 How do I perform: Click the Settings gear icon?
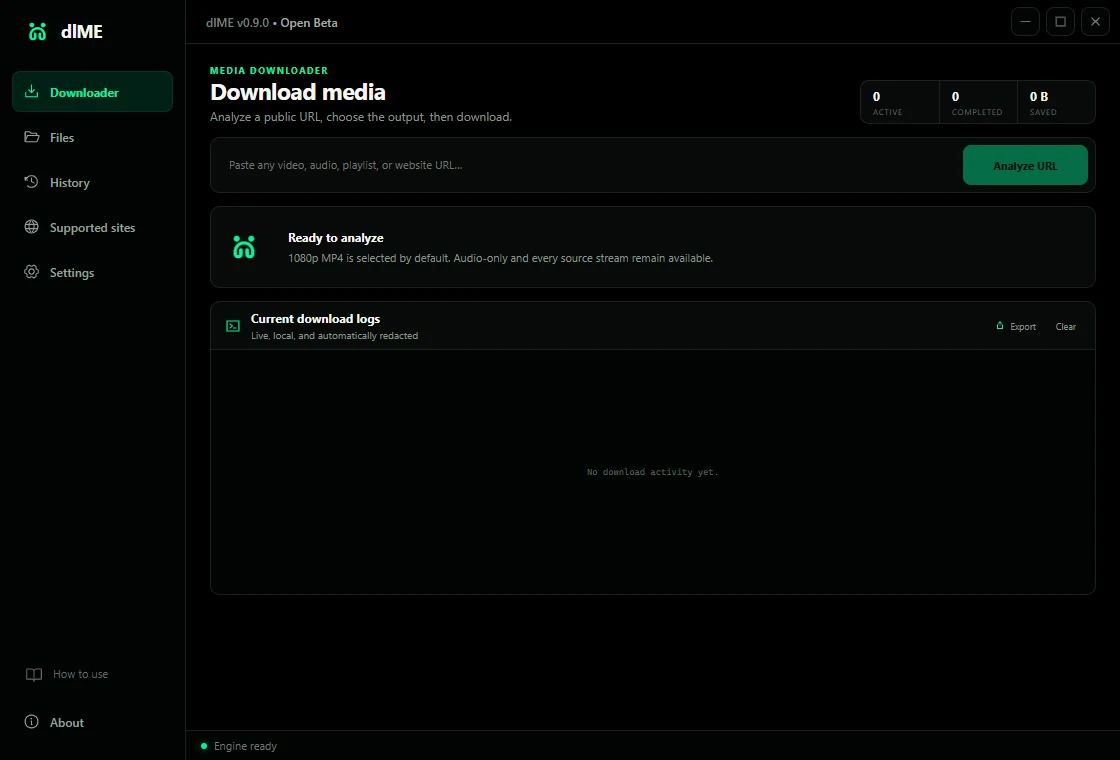(31, 271)
